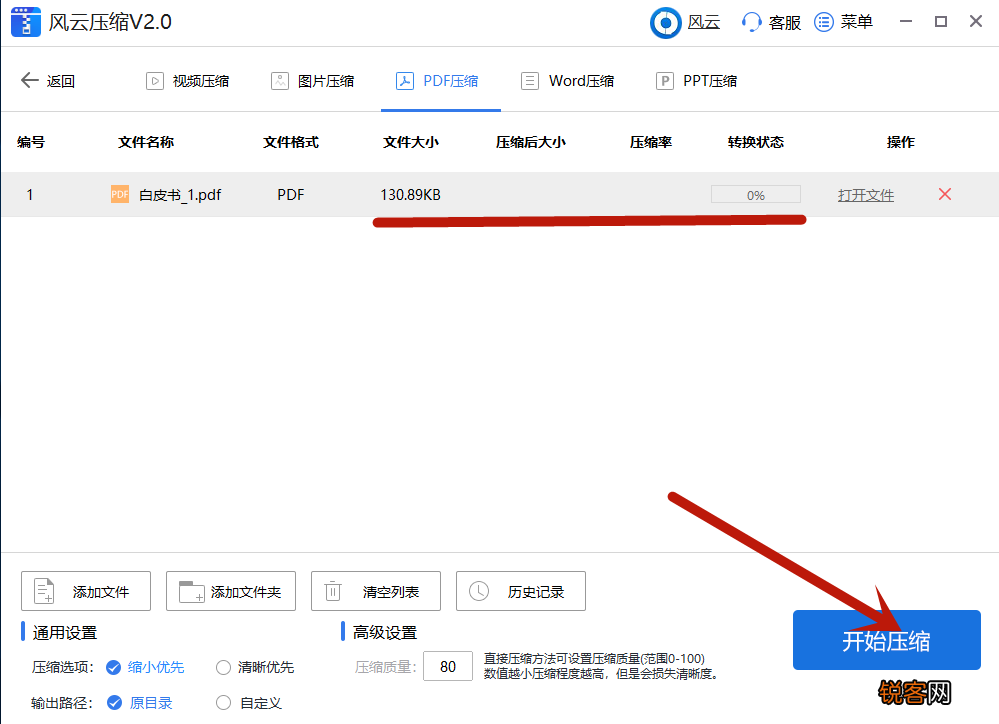The height and width of the screenshot is (724, 999).
Task: Click the 0% conversion progress bar
Action: (x=756, y=194)
